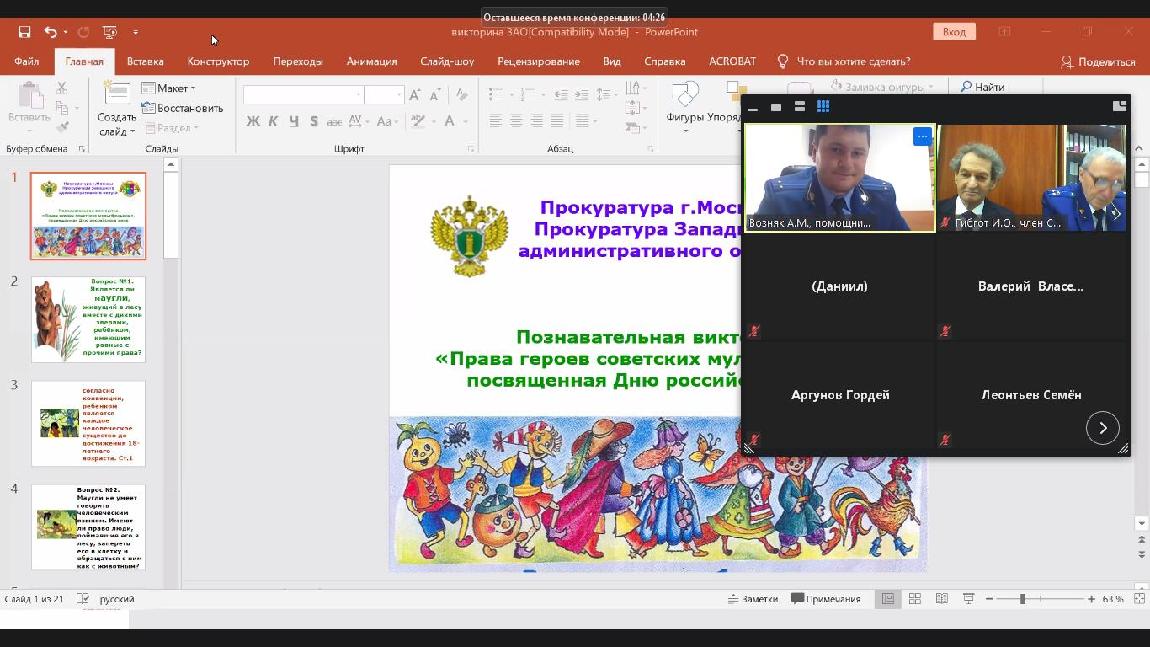Toggle italic (К) formatting
Image resolution: width=1150 pixels, height=647 pixels.
[x=273, y=121]
